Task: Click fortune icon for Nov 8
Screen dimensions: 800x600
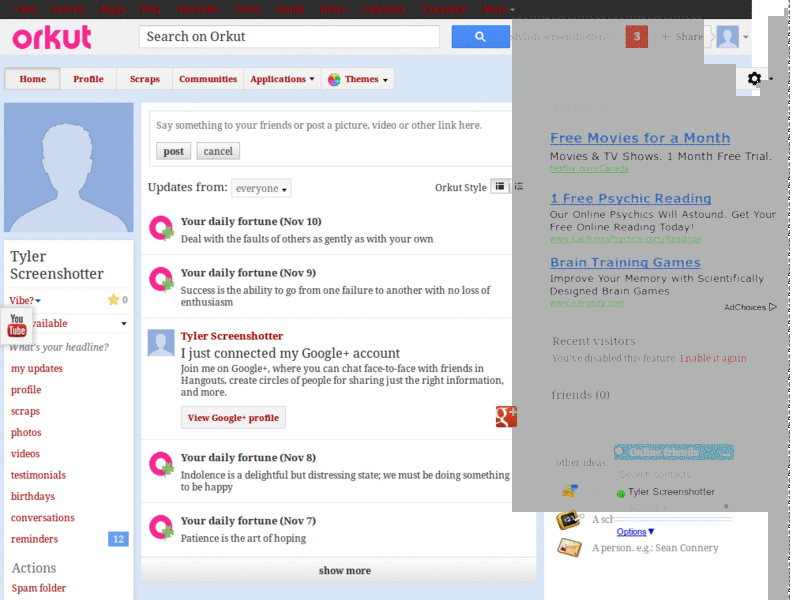Action: tap(161, 464)
